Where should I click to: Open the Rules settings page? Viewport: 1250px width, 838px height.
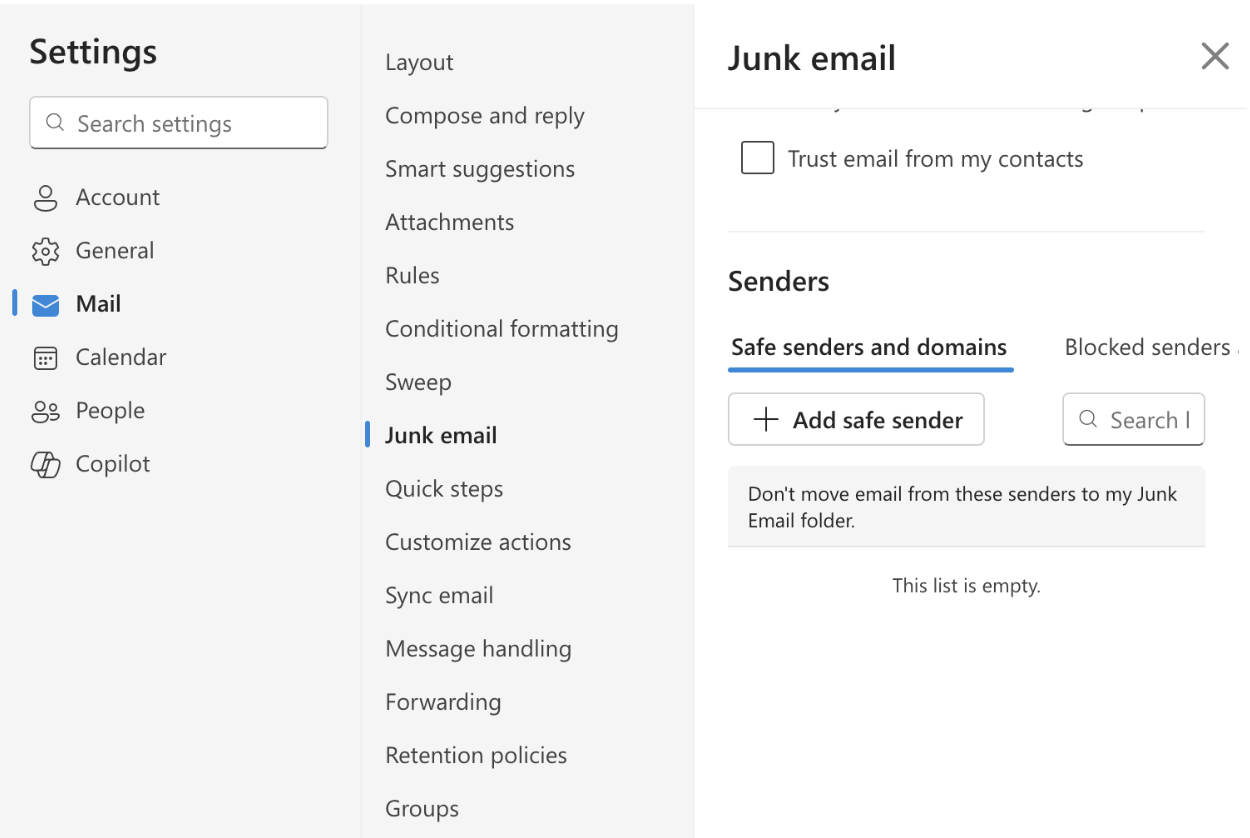(x=412, y=276)
